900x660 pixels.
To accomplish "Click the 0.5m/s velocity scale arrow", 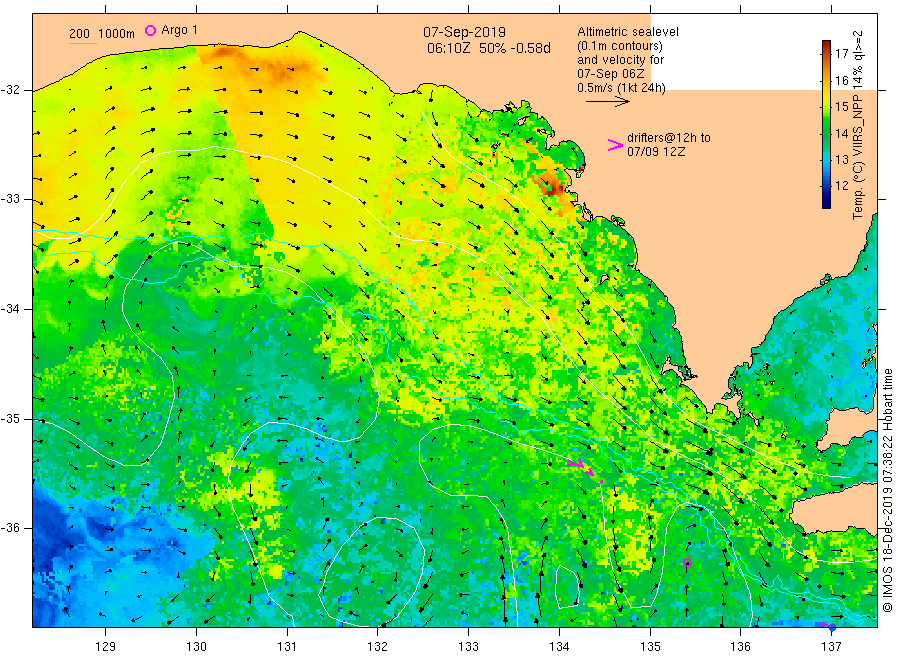I will pyautogui.click(x=607, y=102).
